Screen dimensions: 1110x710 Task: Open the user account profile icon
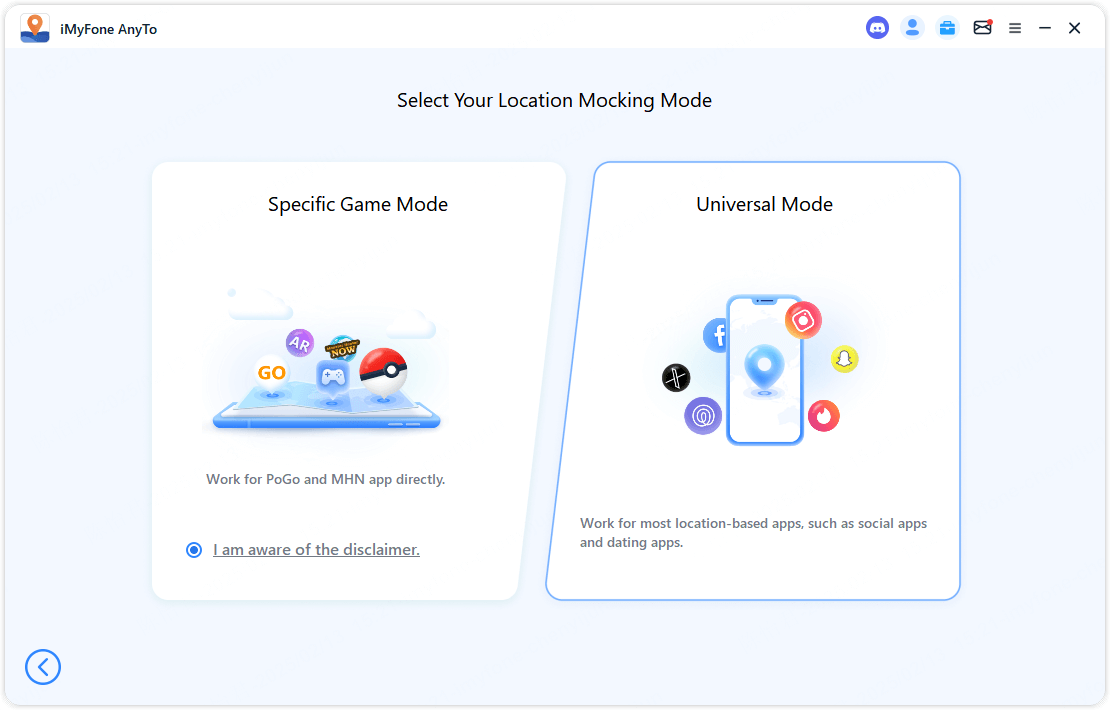[912, 28]
